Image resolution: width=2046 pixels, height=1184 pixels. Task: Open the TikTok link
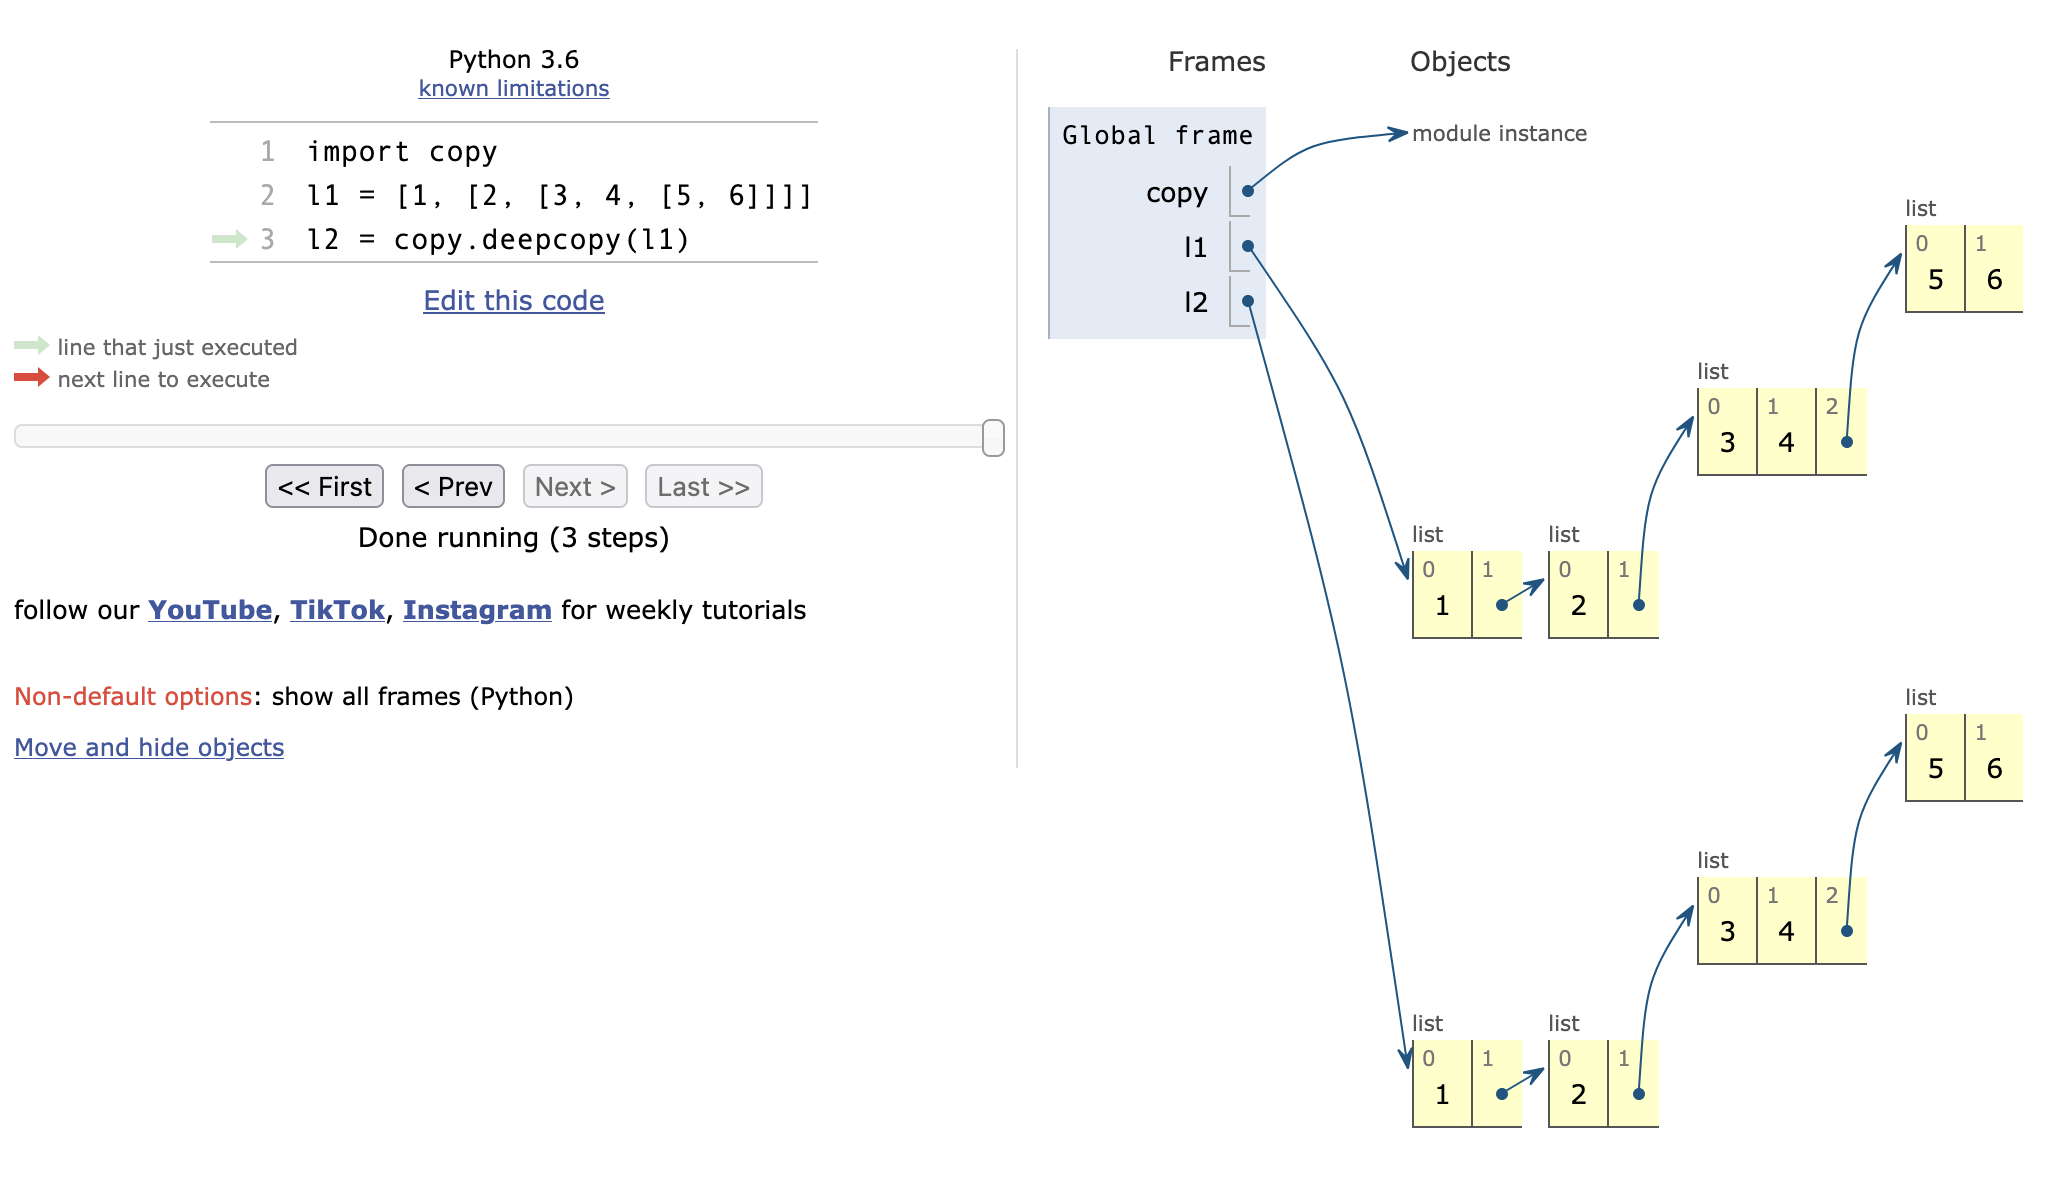pyautogui.click(x=337, y=610)
